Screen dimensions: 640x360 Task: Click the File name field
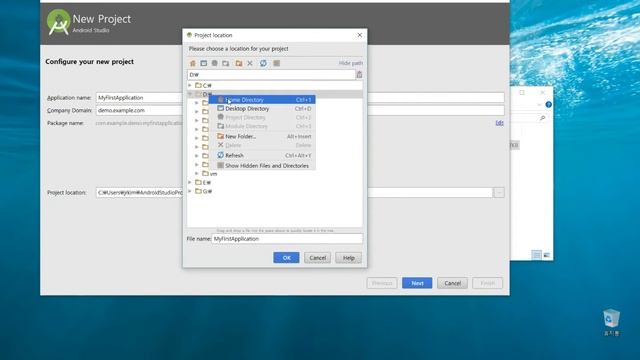pyautogui.click(x=287, y=239)
